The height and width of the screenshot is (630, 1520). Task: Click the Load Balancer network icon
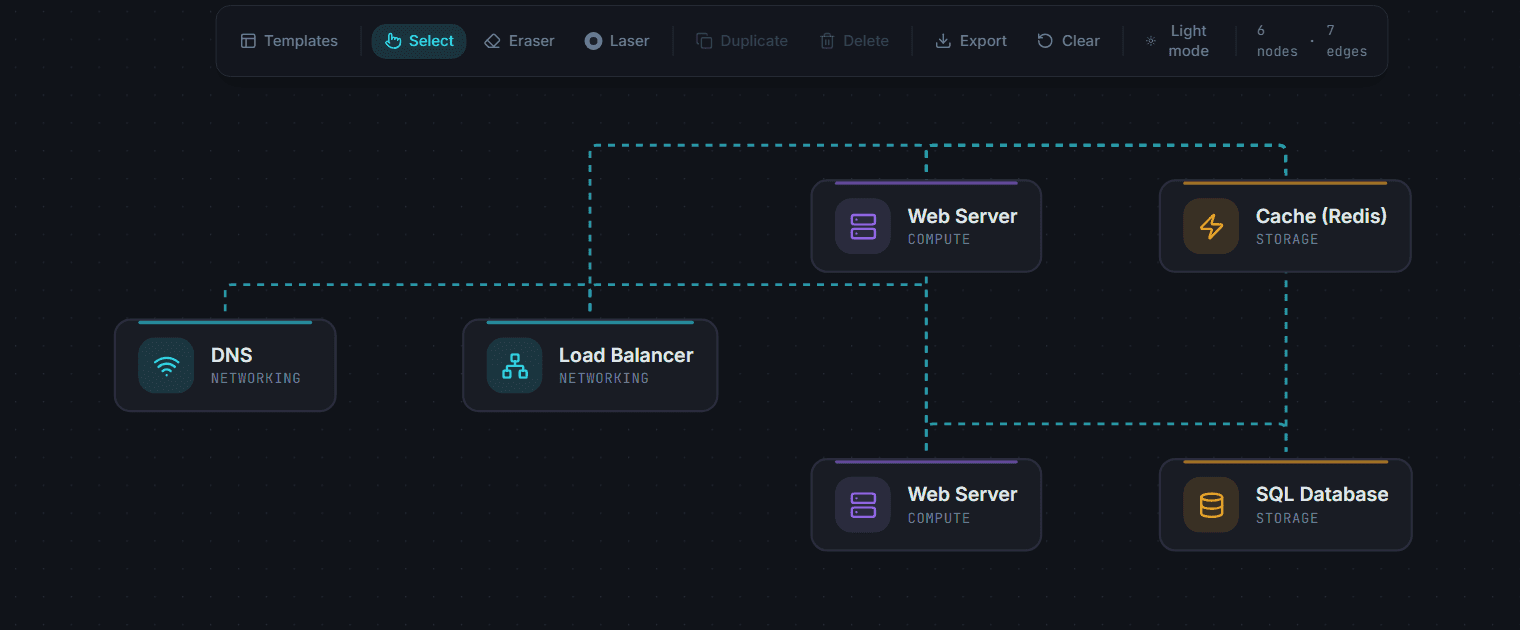[514, 366]
